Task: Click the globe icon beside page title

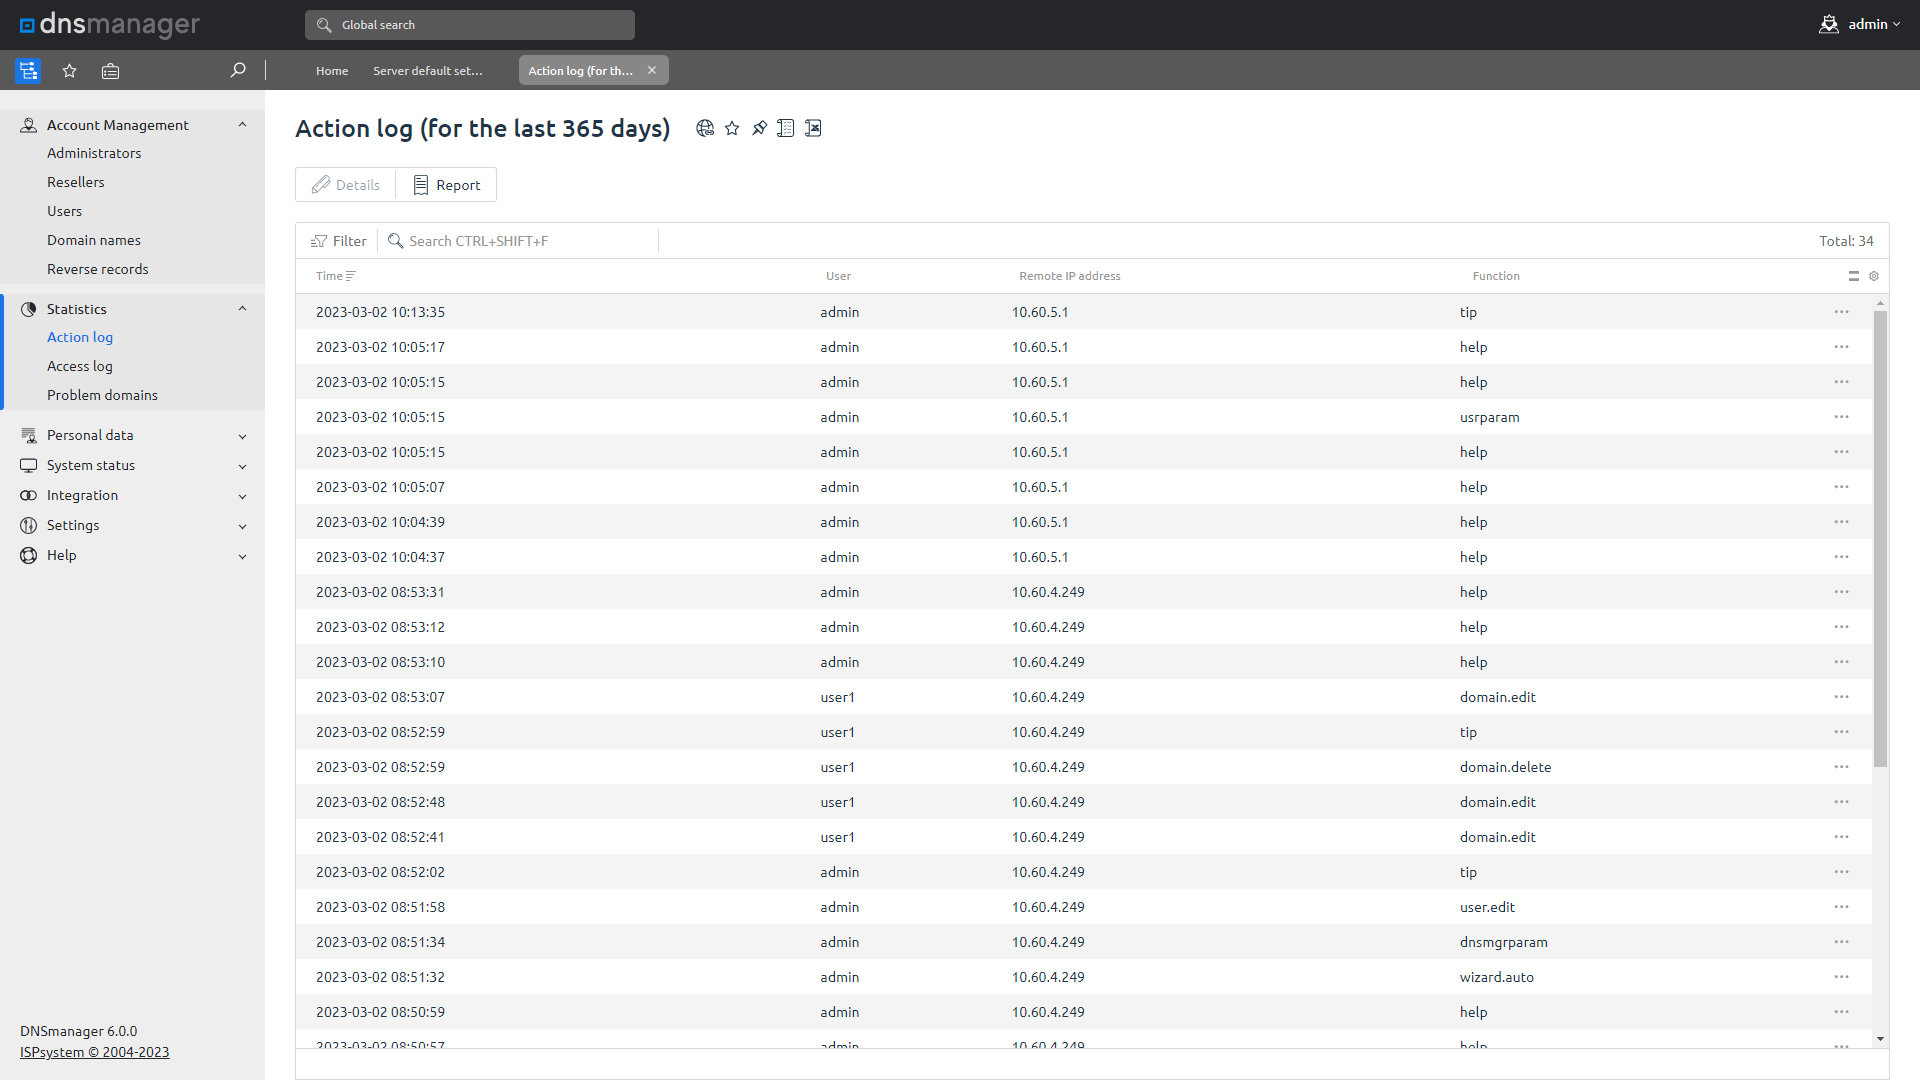Action: (705, 128)
